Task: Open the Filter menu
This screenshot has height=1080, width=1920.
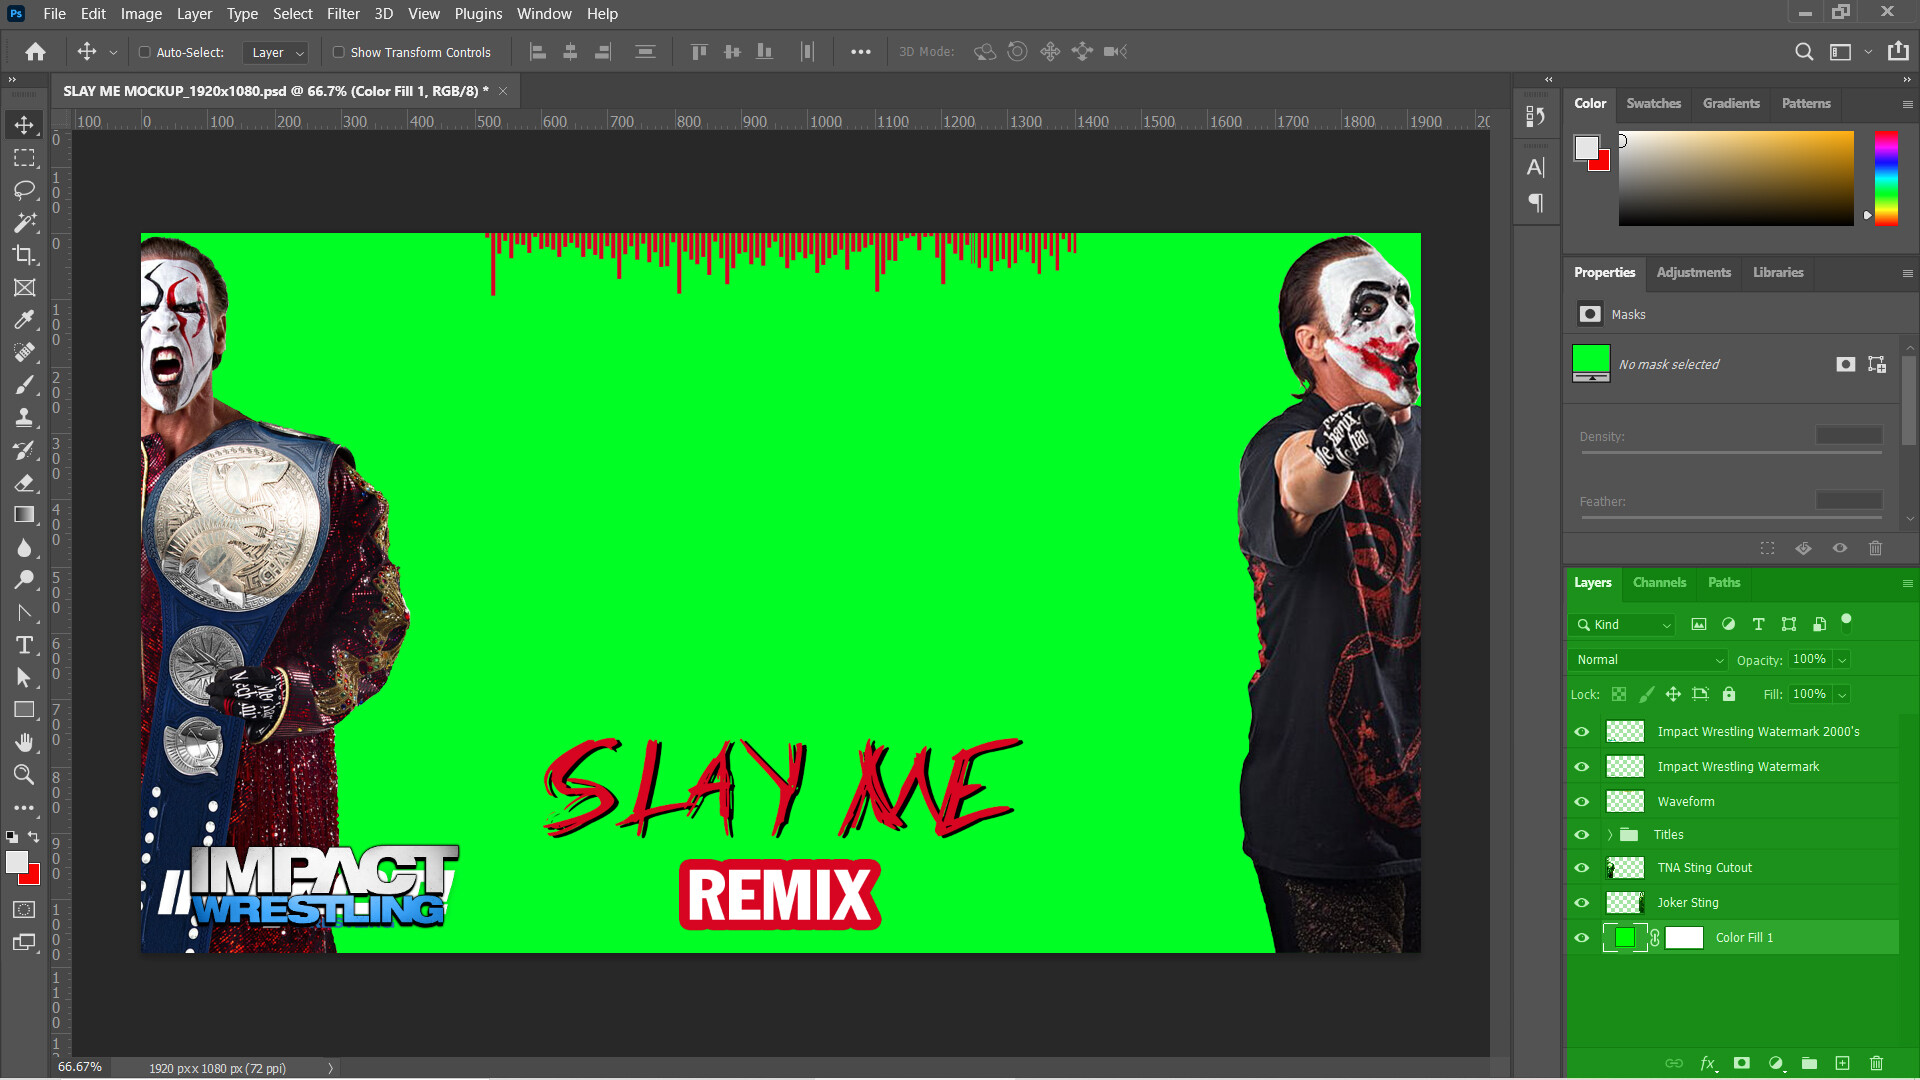Action: point(343,14)
